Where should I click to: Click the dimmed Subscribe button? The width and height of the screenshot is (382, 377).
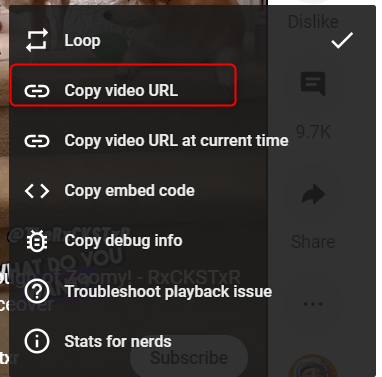click(x=189, y=357)
